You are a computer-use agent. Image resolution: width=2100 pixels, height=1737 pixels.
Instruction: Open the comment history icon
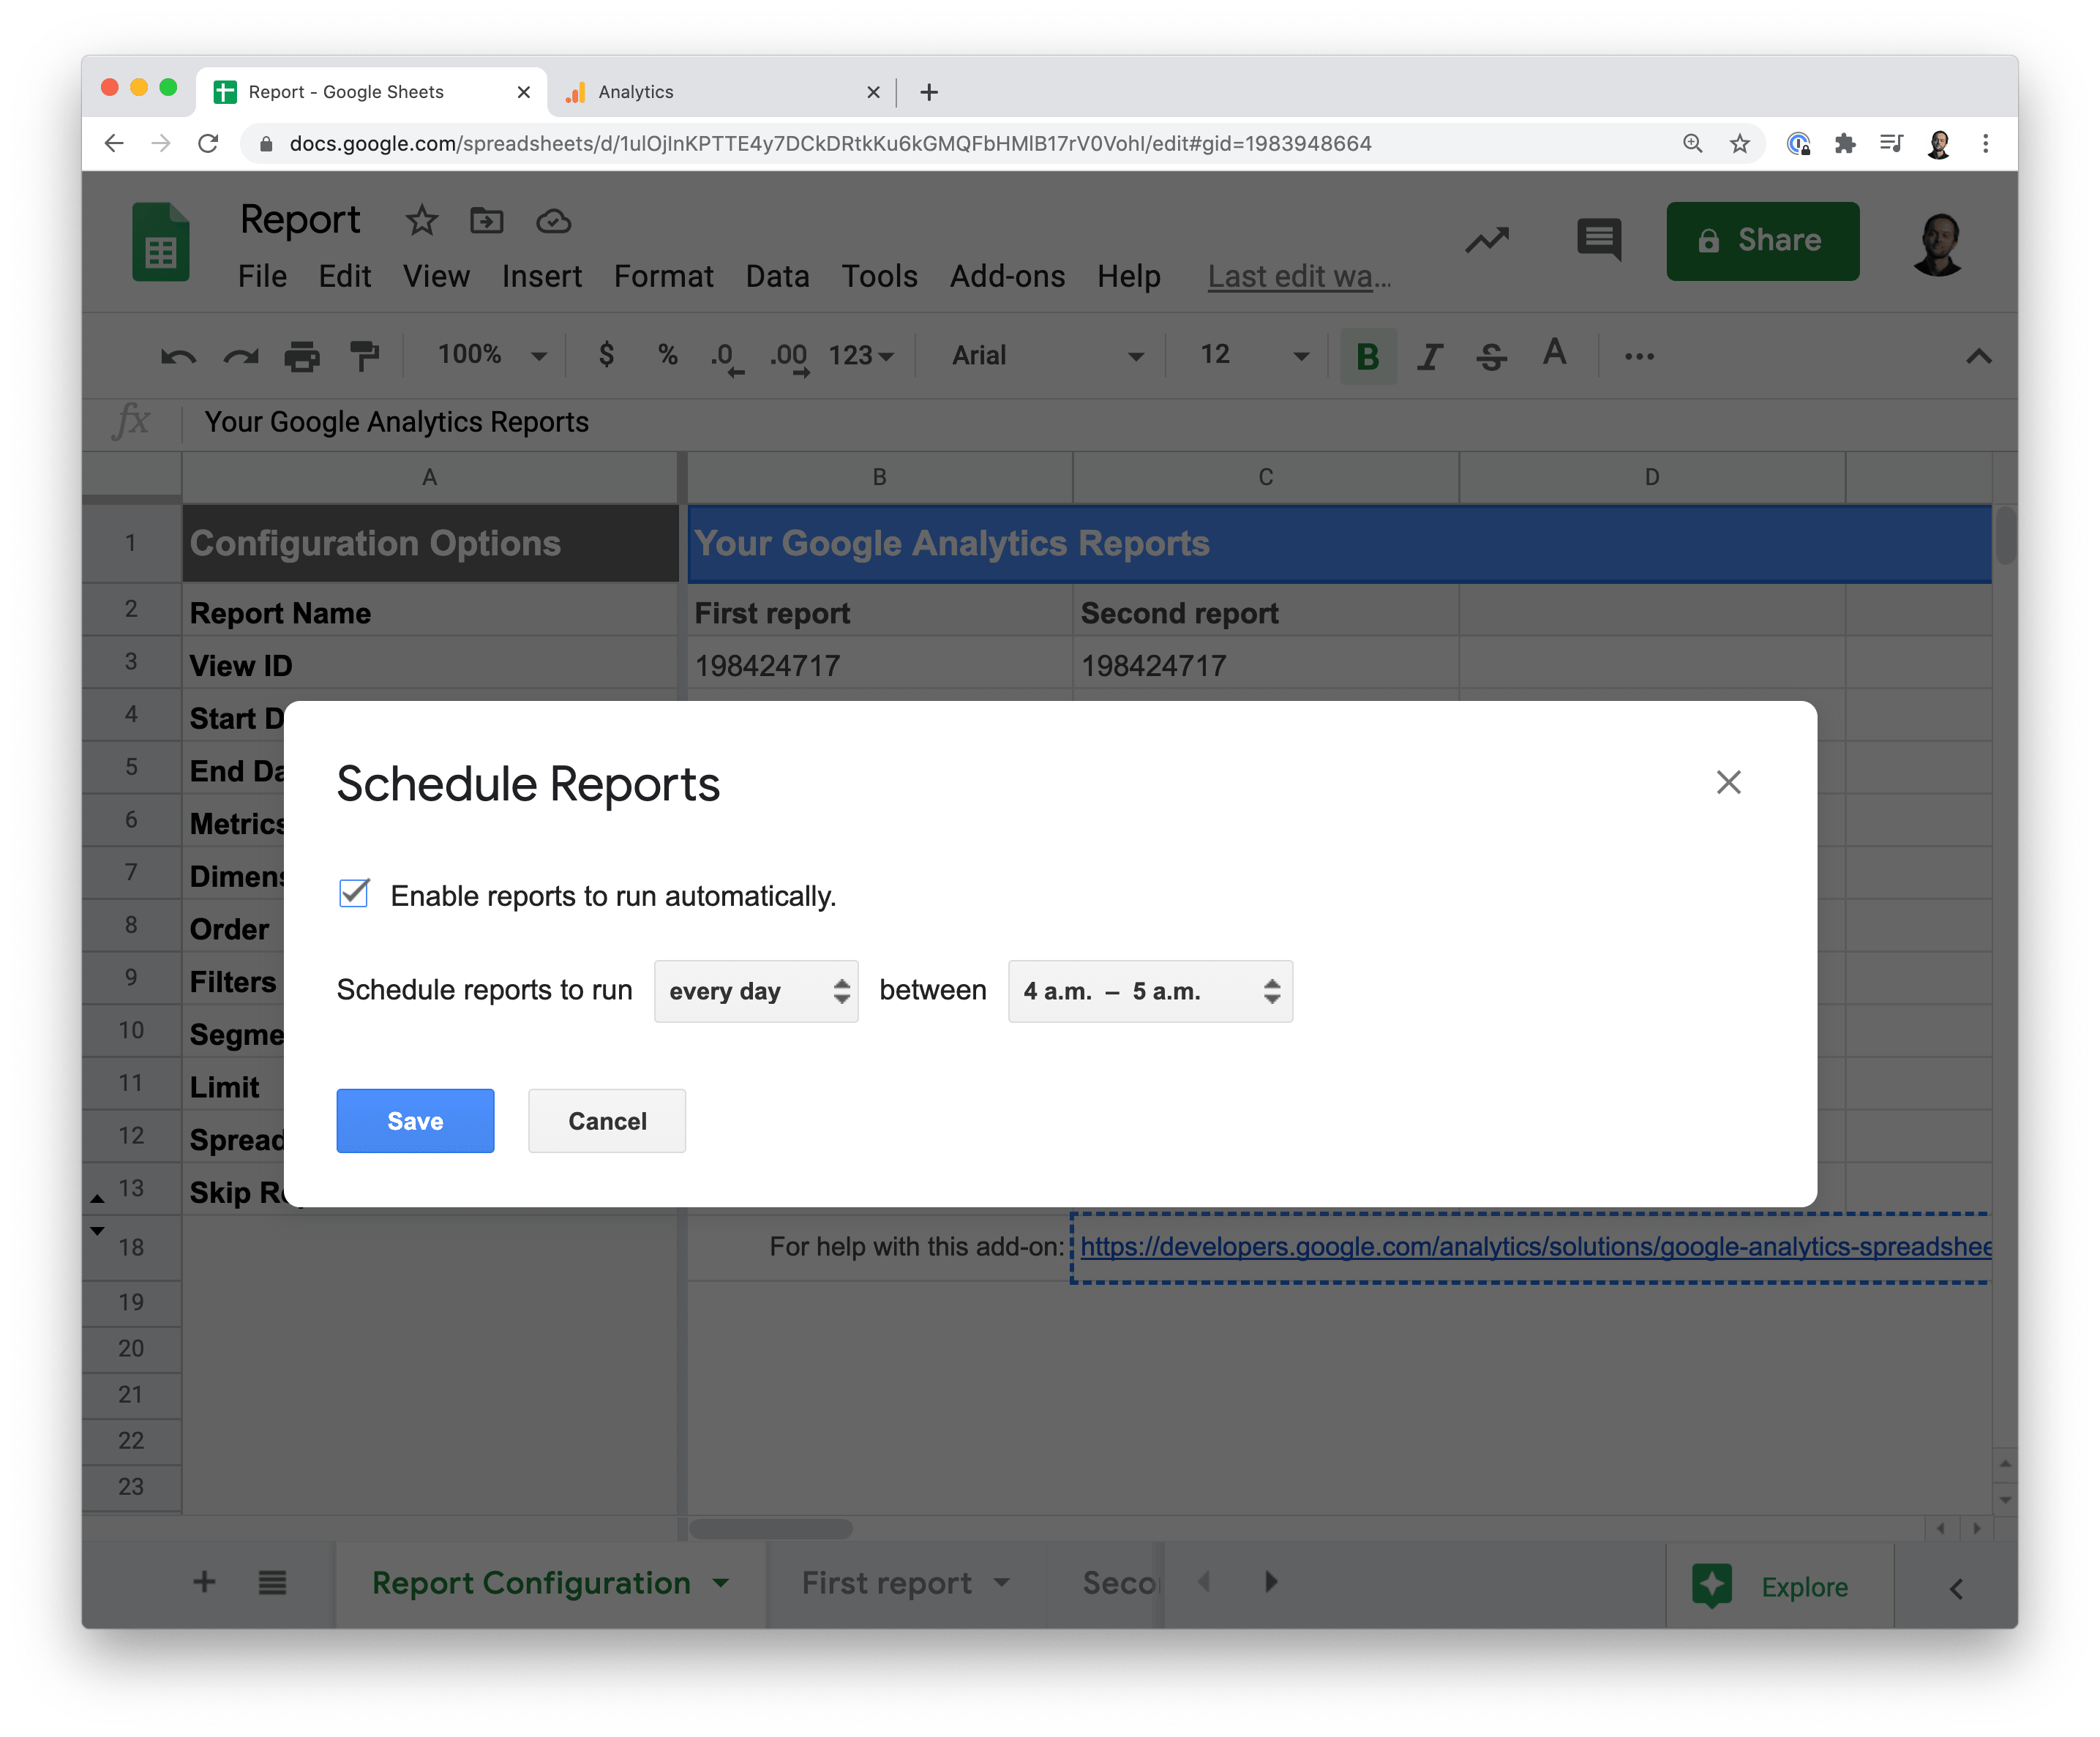[1598, 240]
